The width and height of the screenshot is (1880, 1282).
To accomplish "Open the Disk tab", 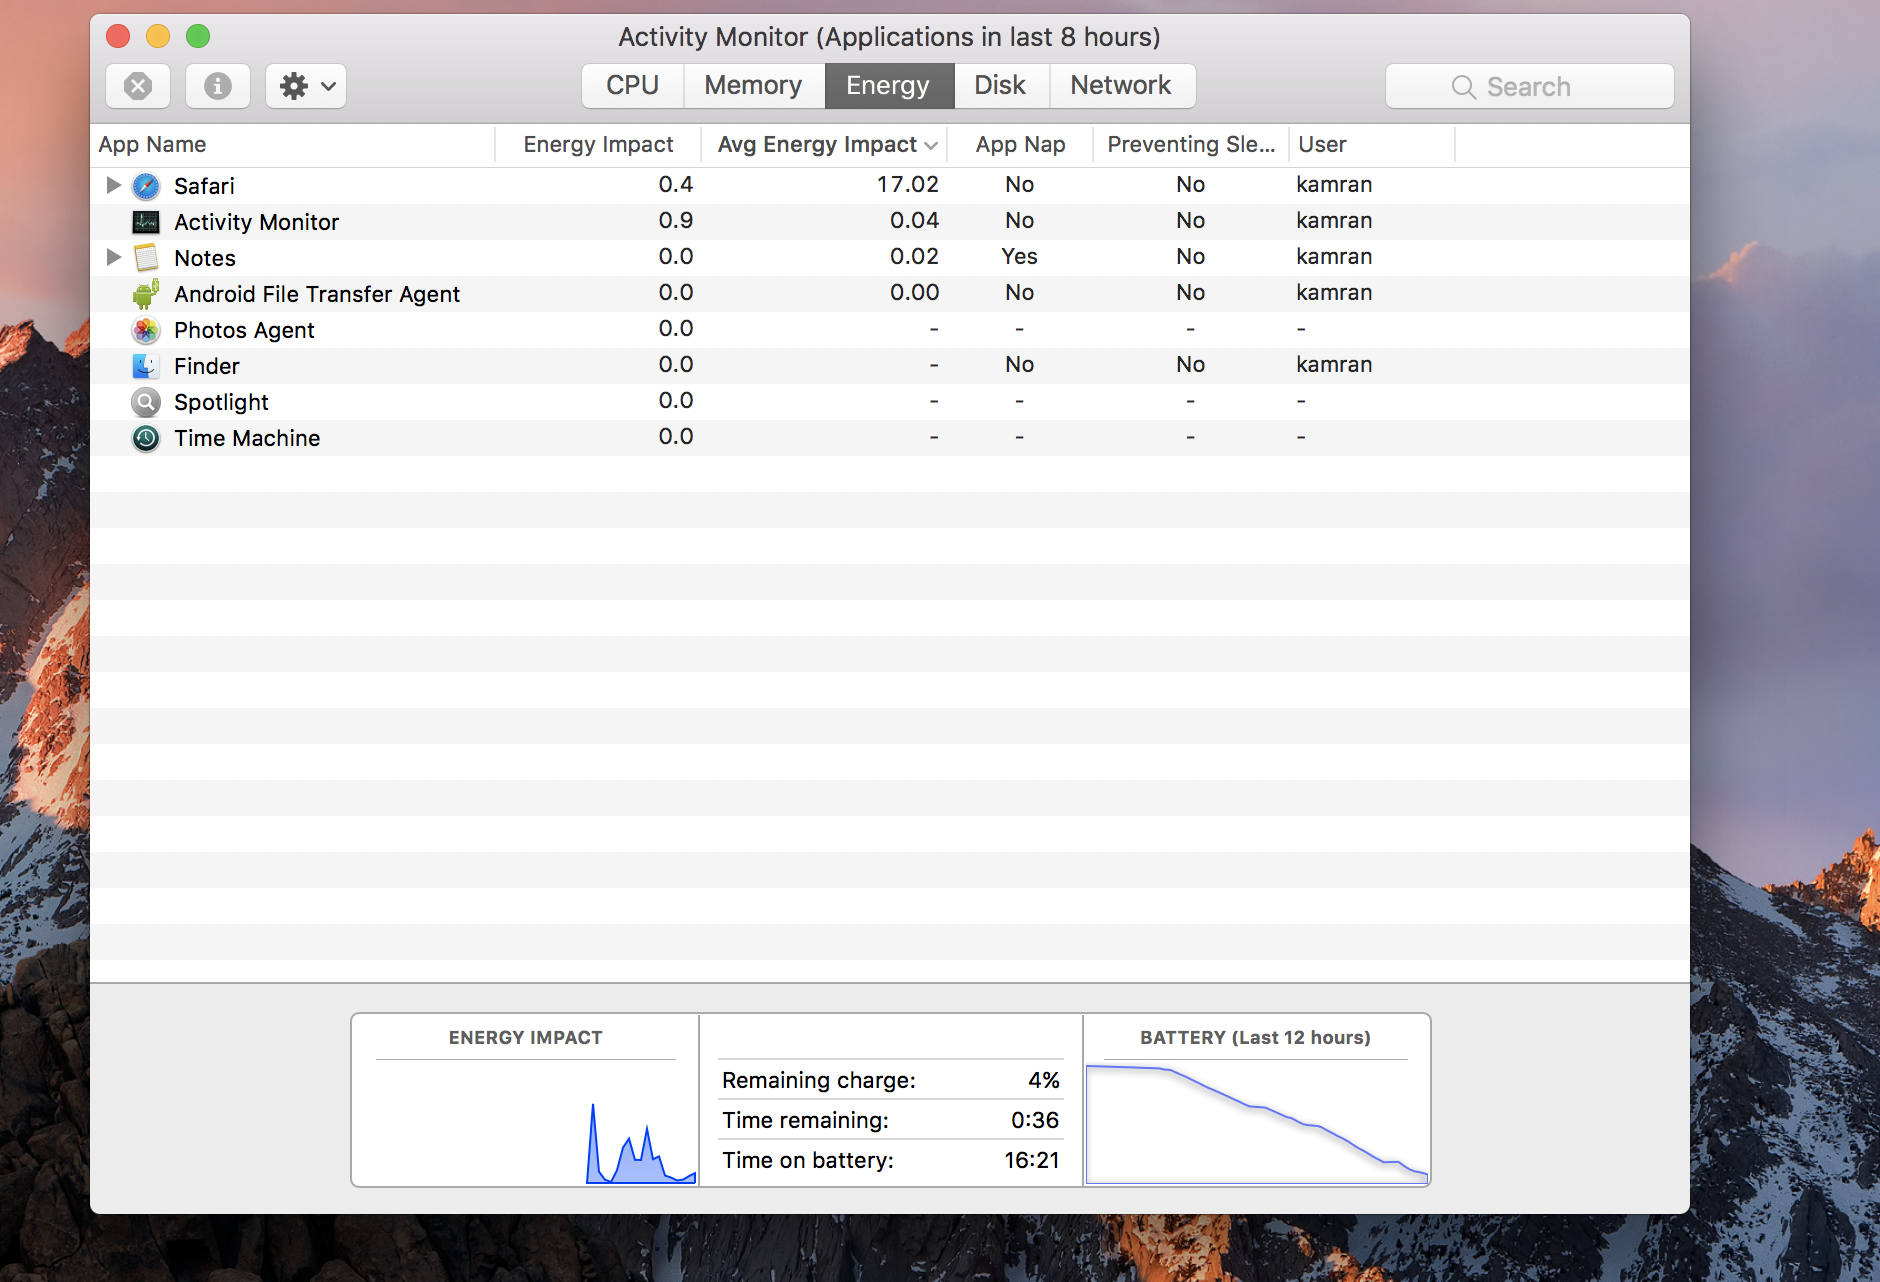I will tap(1001, 86).
